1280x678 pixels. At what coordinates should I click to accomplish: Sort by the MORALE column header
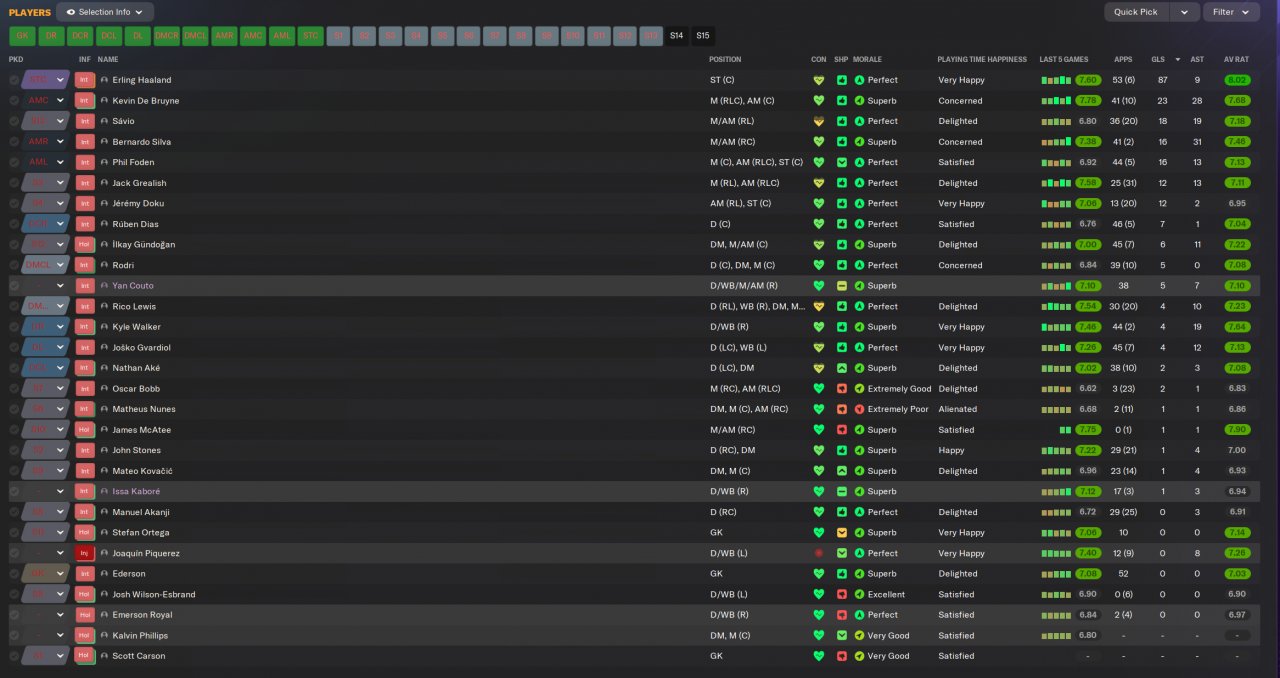point(868,59)
